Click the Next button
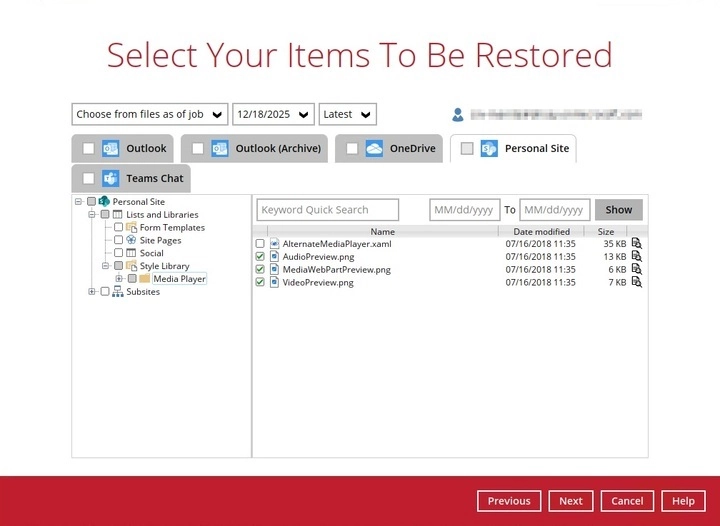720x526 pixels. point(570,501)
